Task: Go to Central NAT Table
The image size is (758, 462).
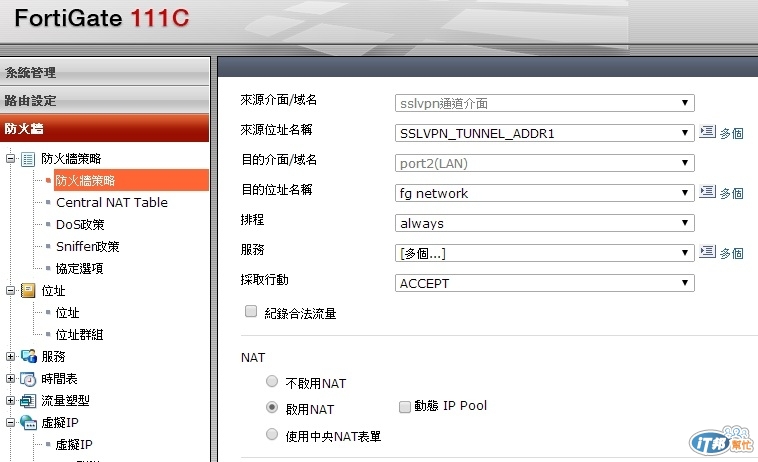Action: [x=112, y=202]
